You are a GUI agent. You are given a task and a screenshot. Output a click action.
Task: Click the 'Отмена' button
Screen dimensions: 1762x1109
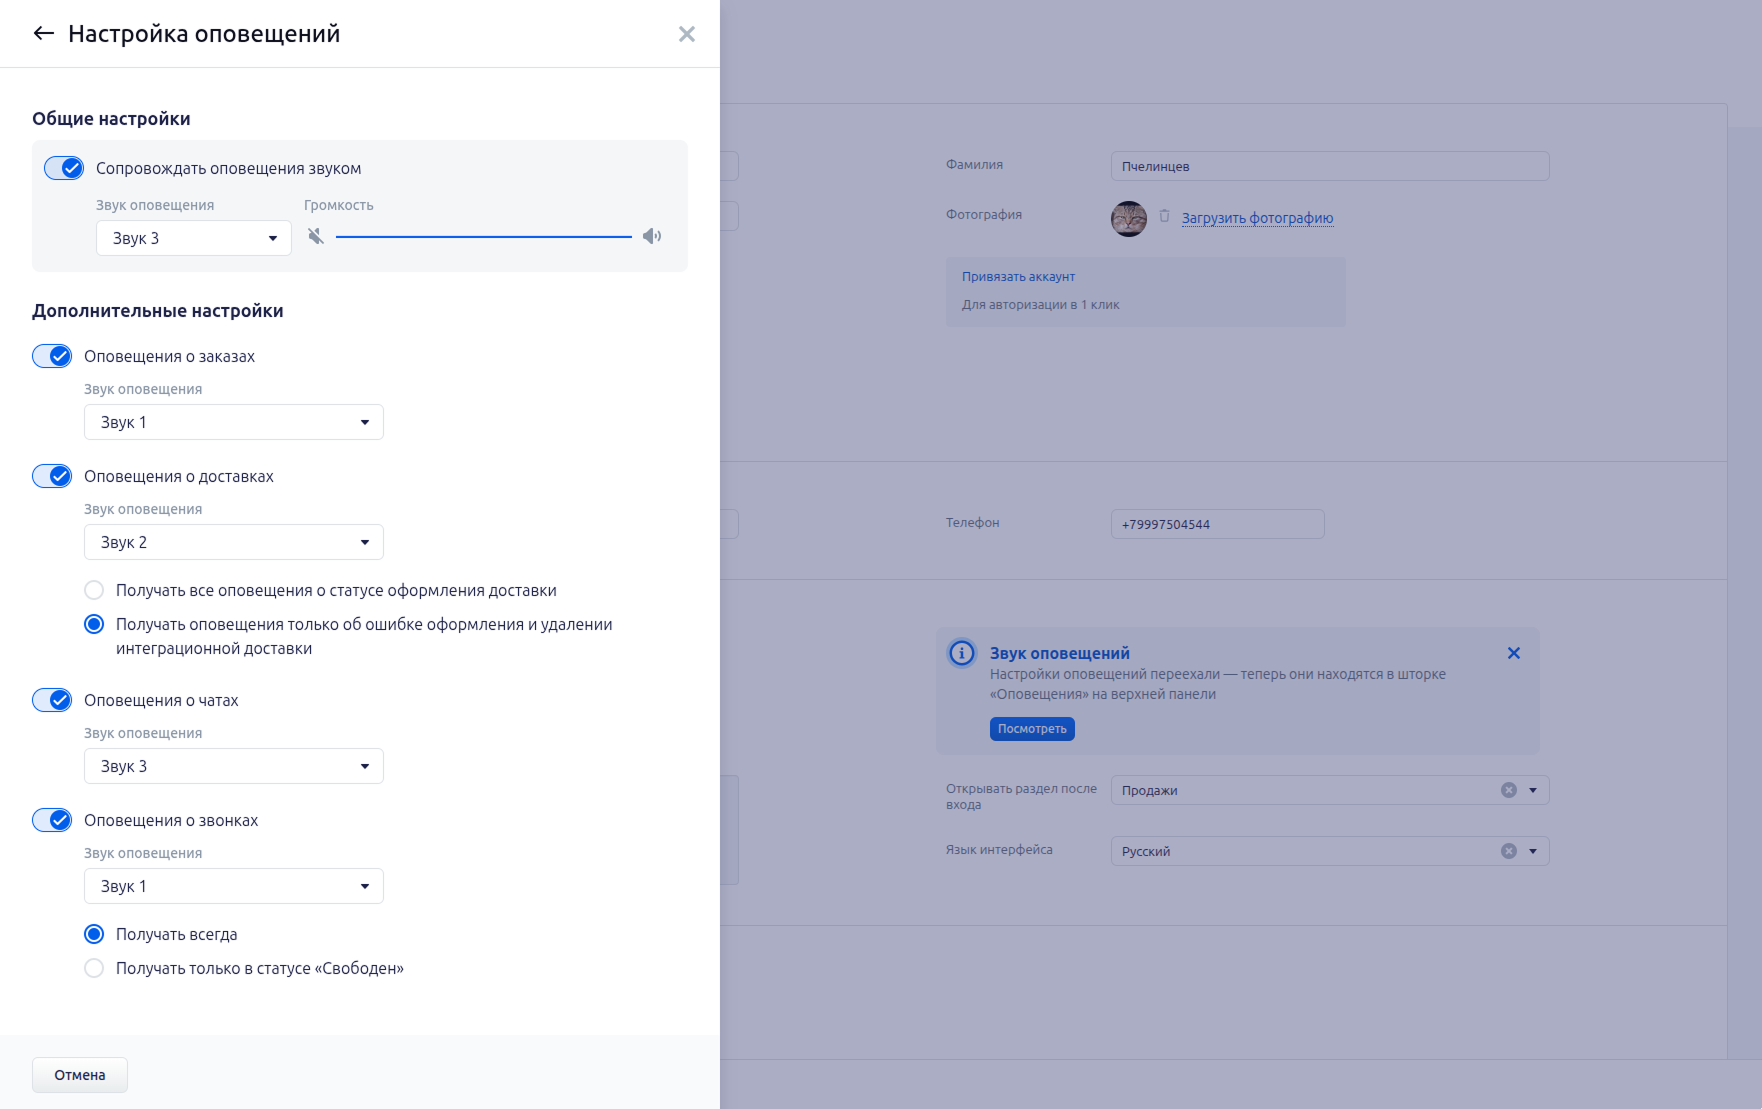pos(80,1075)
